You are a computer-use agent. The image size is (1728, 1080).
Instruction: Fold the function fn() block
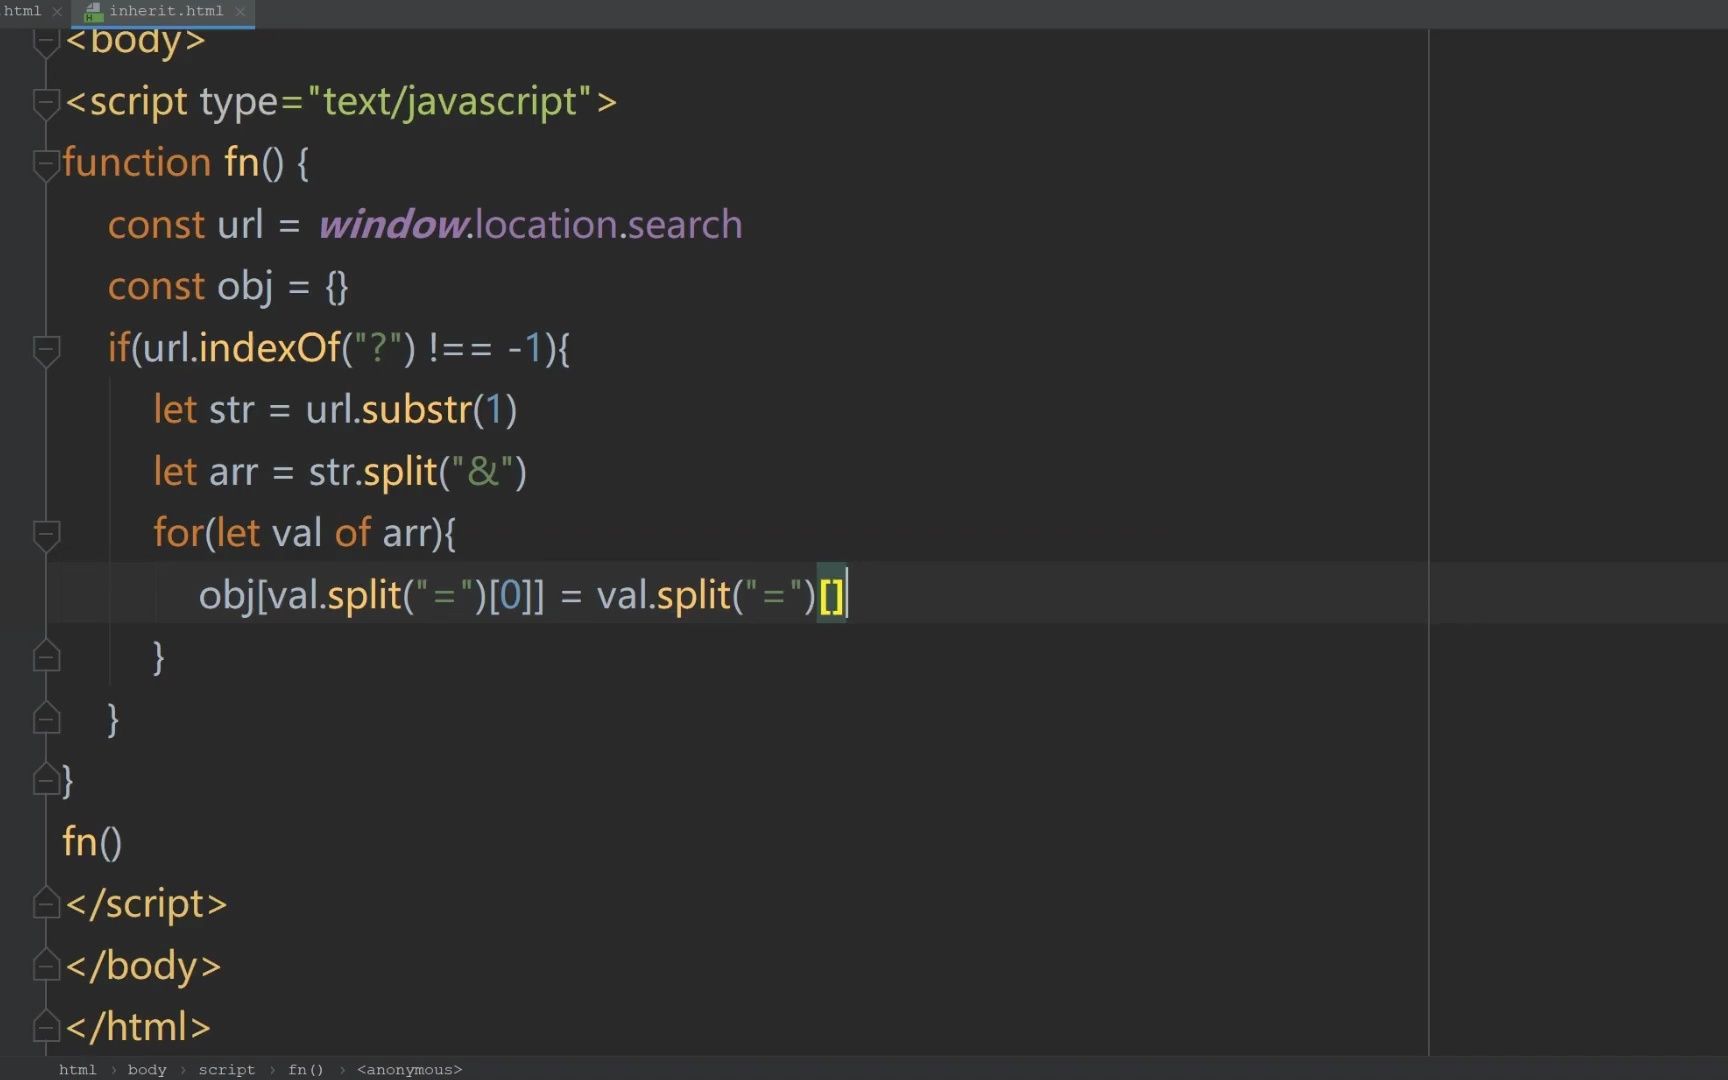coord(45,163)
